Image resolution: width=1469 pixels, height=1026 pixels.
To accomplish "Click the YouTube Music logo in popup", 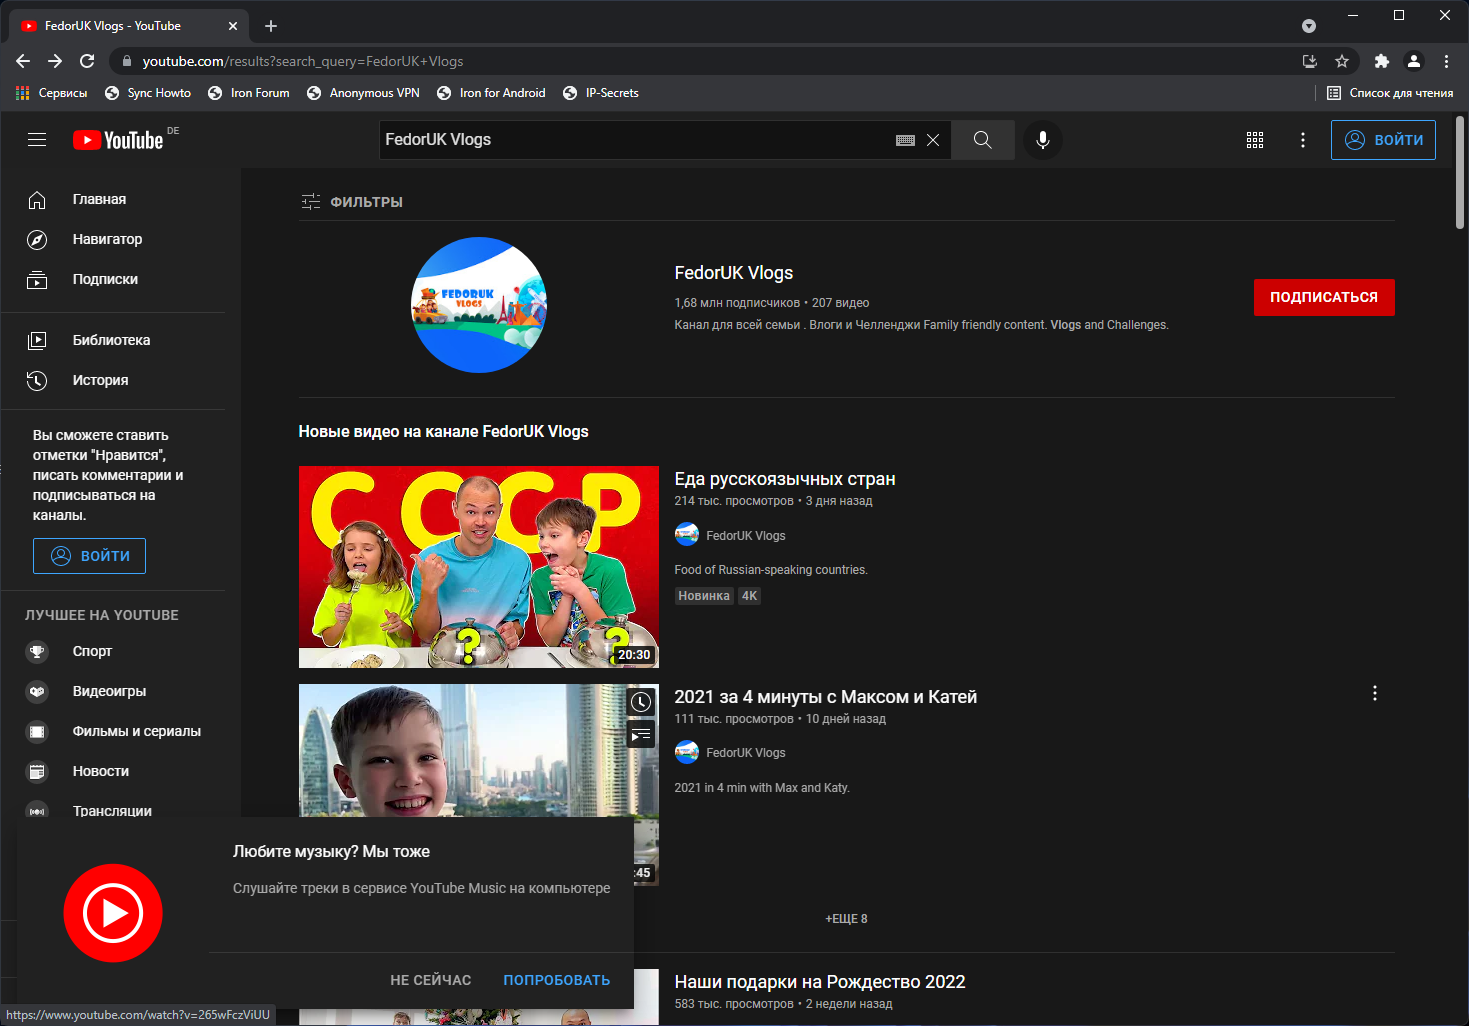I will (x=113, y=913).
